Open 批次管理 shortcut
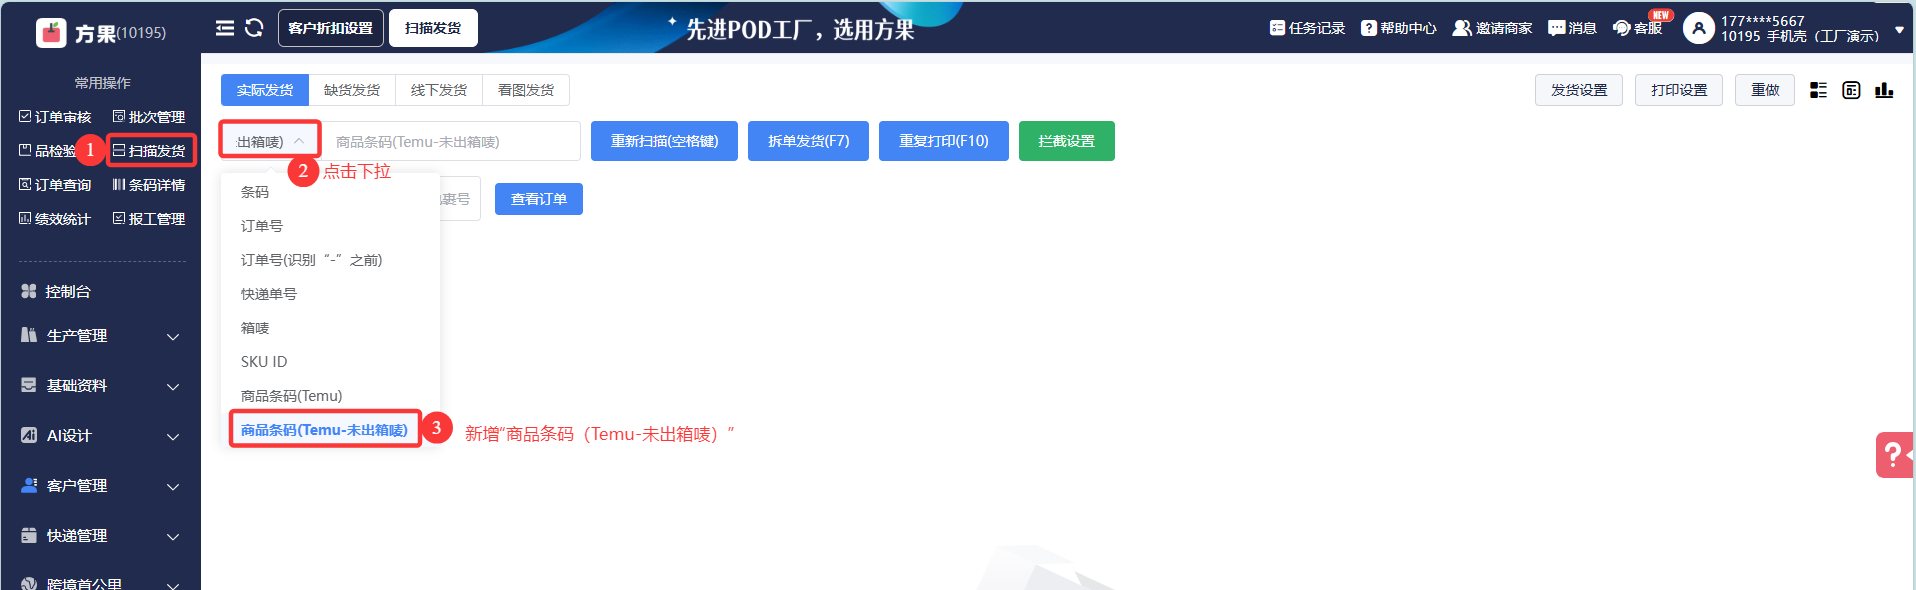The width and height of the screenshot is (1916, 590). pyautogui.click(x=149, y=117)
